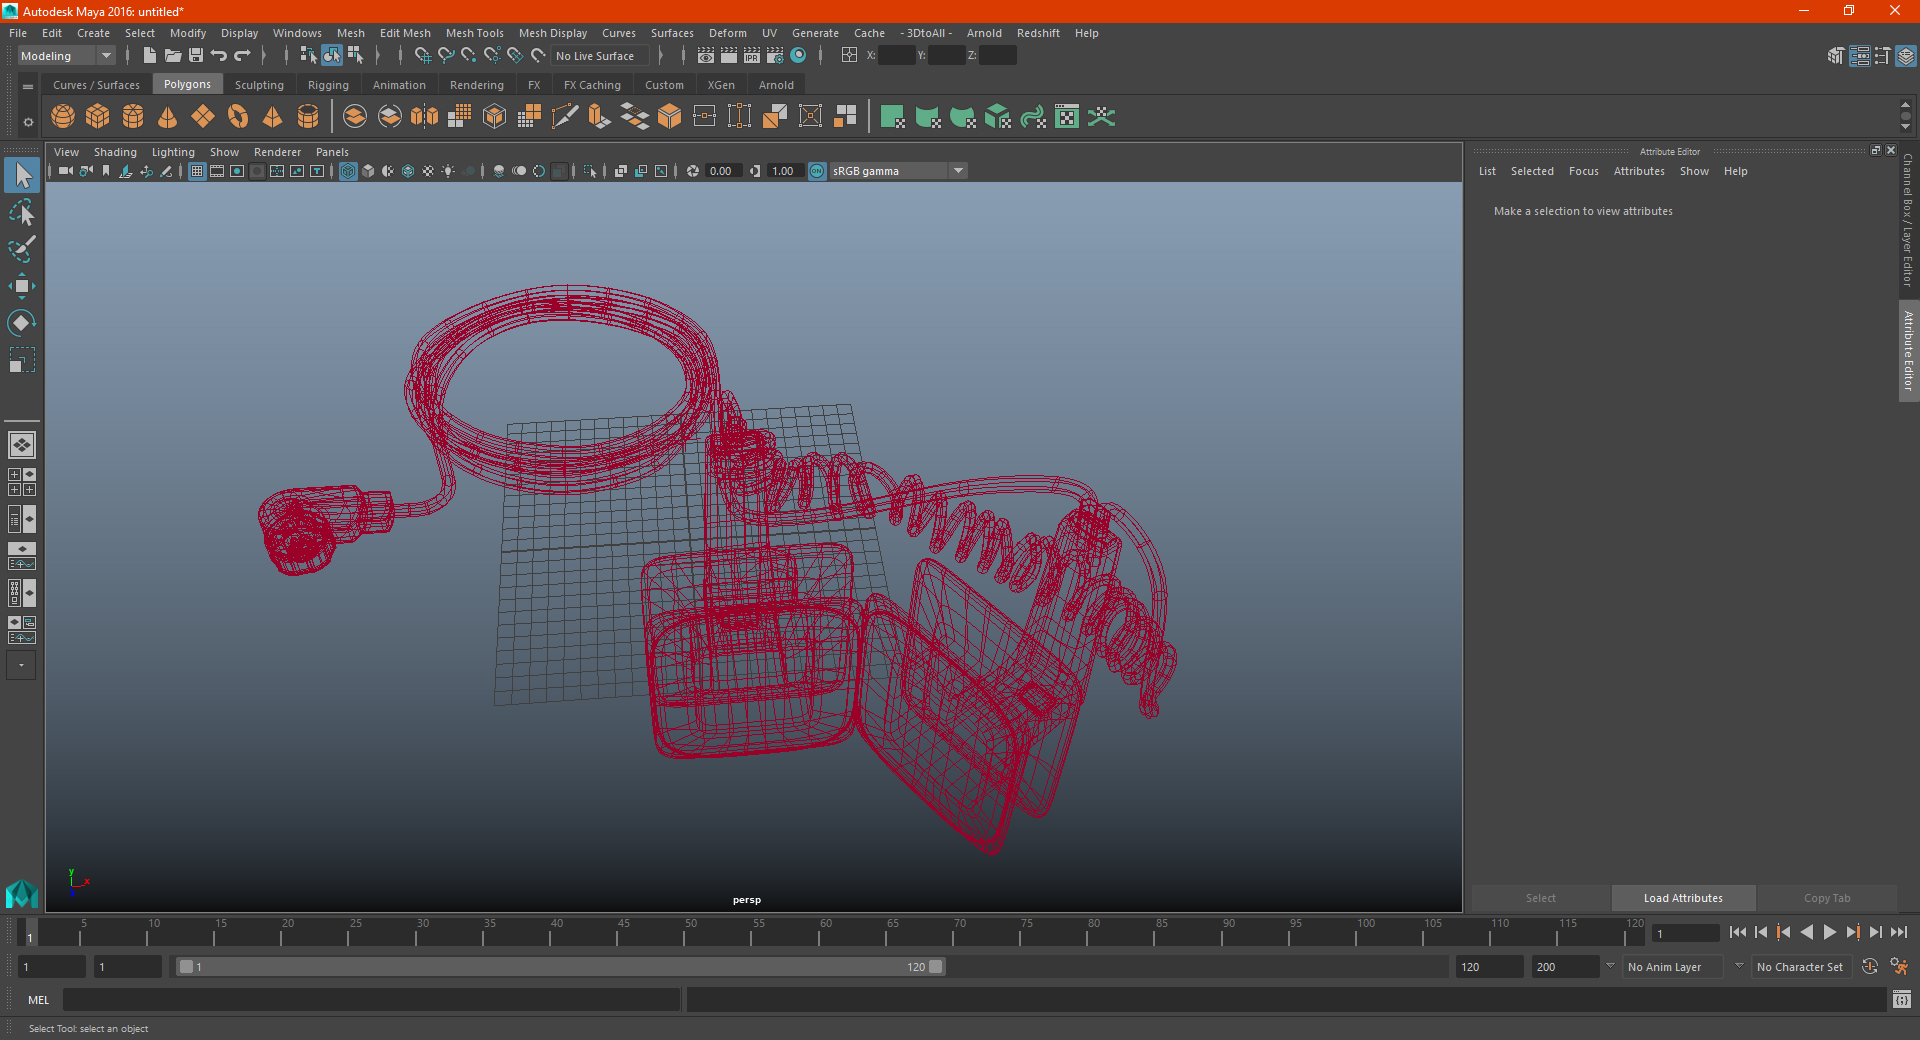Create a polygon cube from the shelf
Screen dimensions: 1920x1040
98,117
